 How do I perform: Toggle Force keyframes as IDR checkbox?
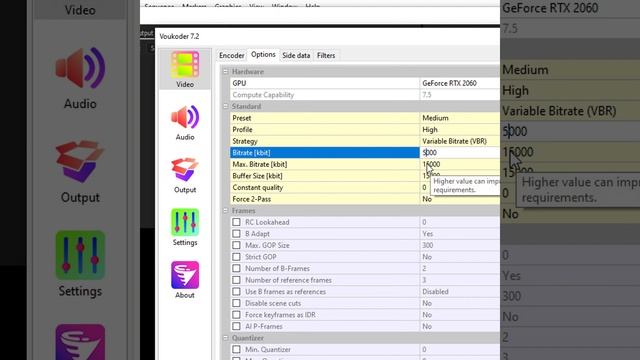(236, 315)
